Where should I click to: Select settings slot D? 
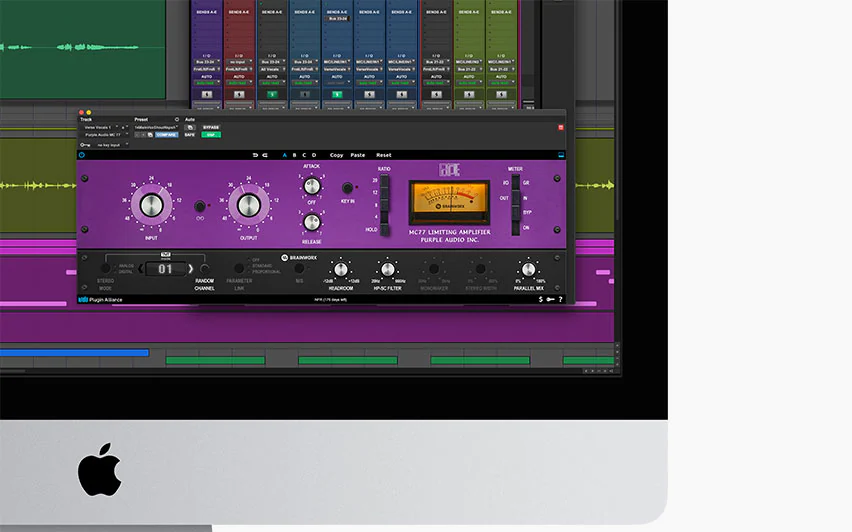point(314,155)
